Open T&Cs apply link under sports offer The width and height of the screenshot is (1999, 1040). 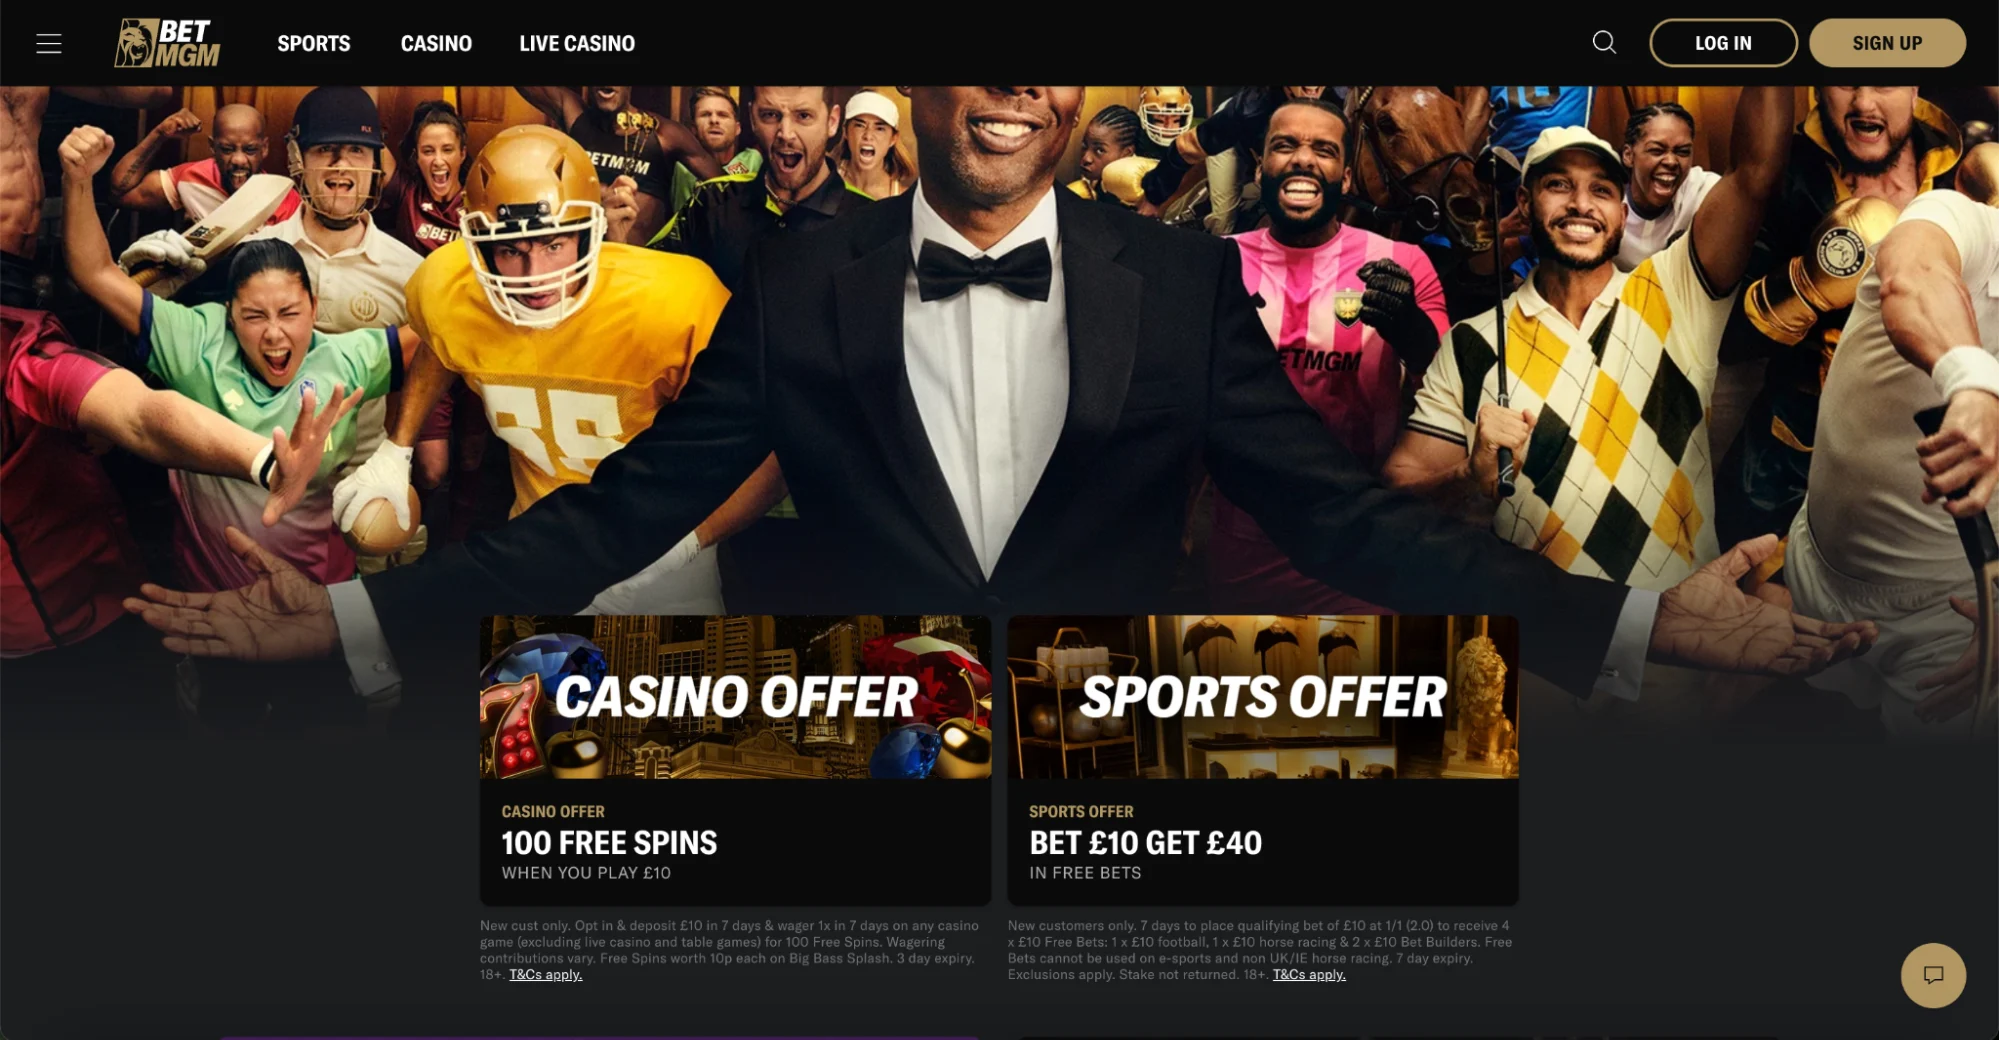(1309, 975)
